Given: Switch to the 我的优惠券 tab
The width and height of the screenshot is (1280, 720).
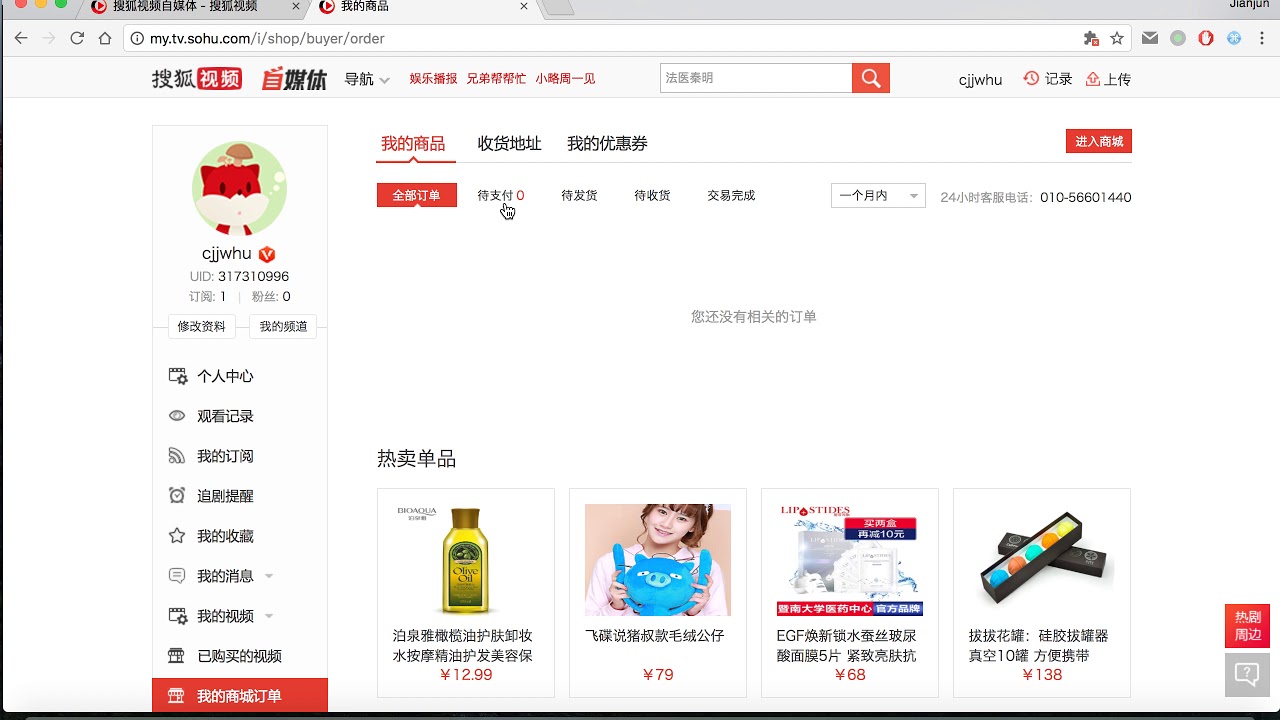Looking at the screenshot, I should pyautogui.click(x=607, y=143).
